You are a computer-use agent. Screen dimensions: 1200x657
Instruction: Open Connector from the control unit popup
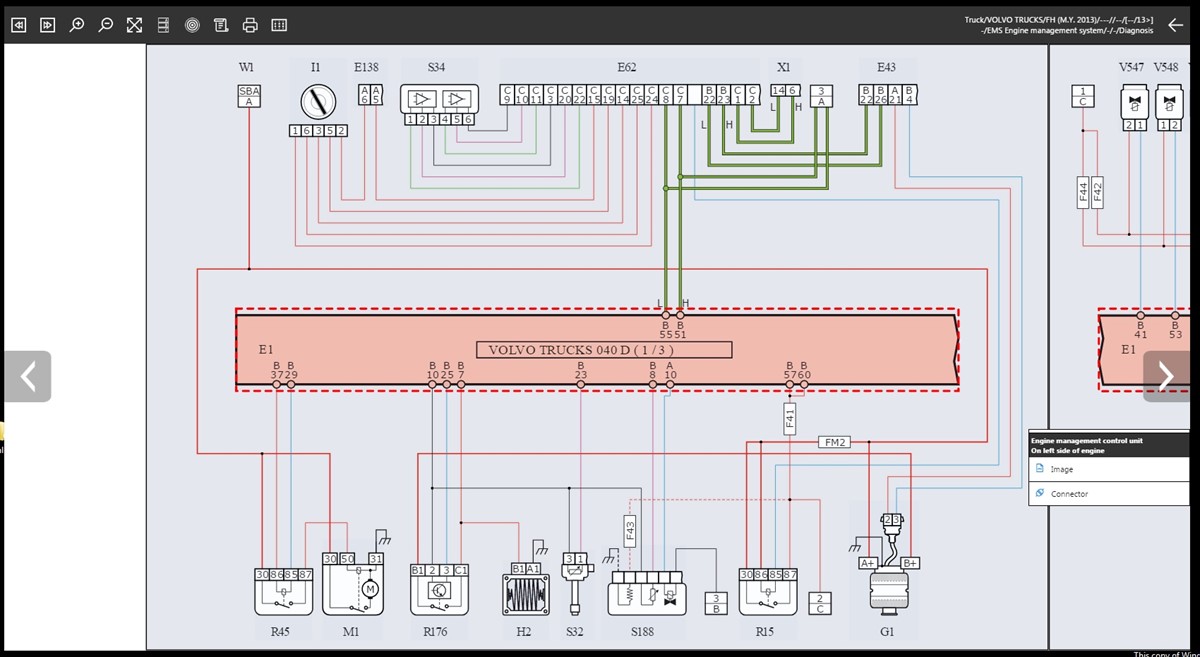1069,493
